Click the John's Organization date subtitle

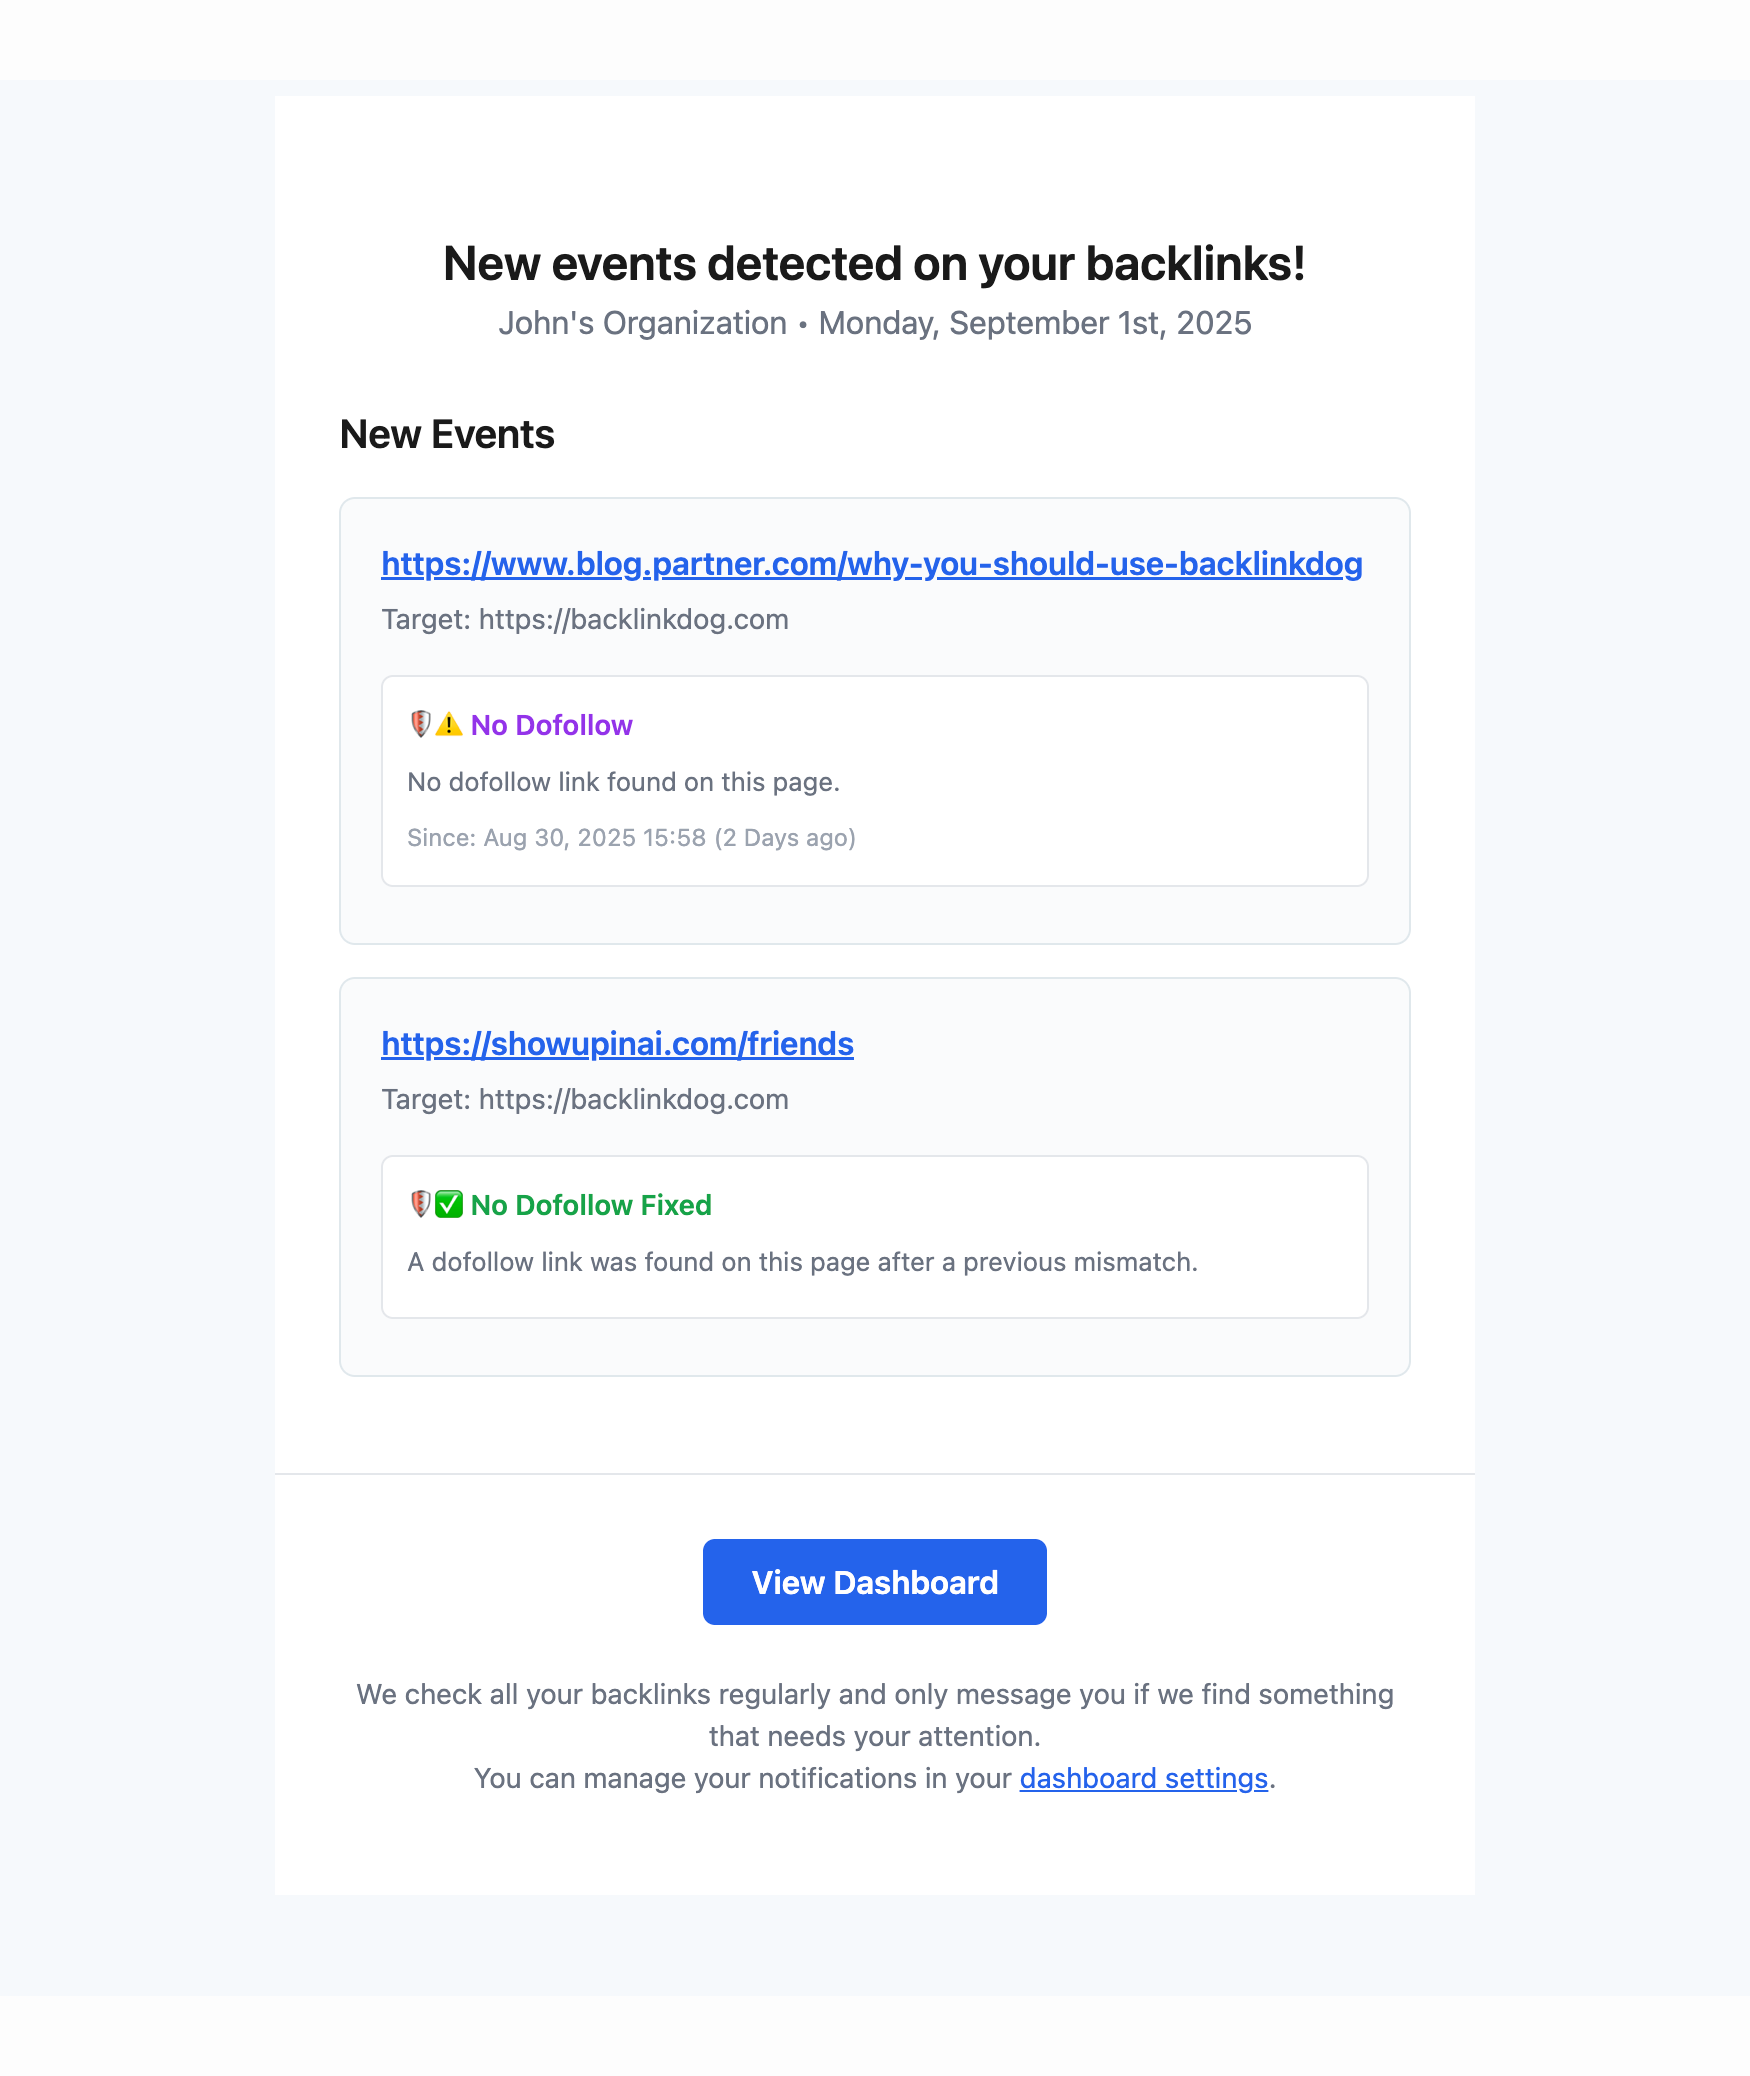[x=874, y=323]
